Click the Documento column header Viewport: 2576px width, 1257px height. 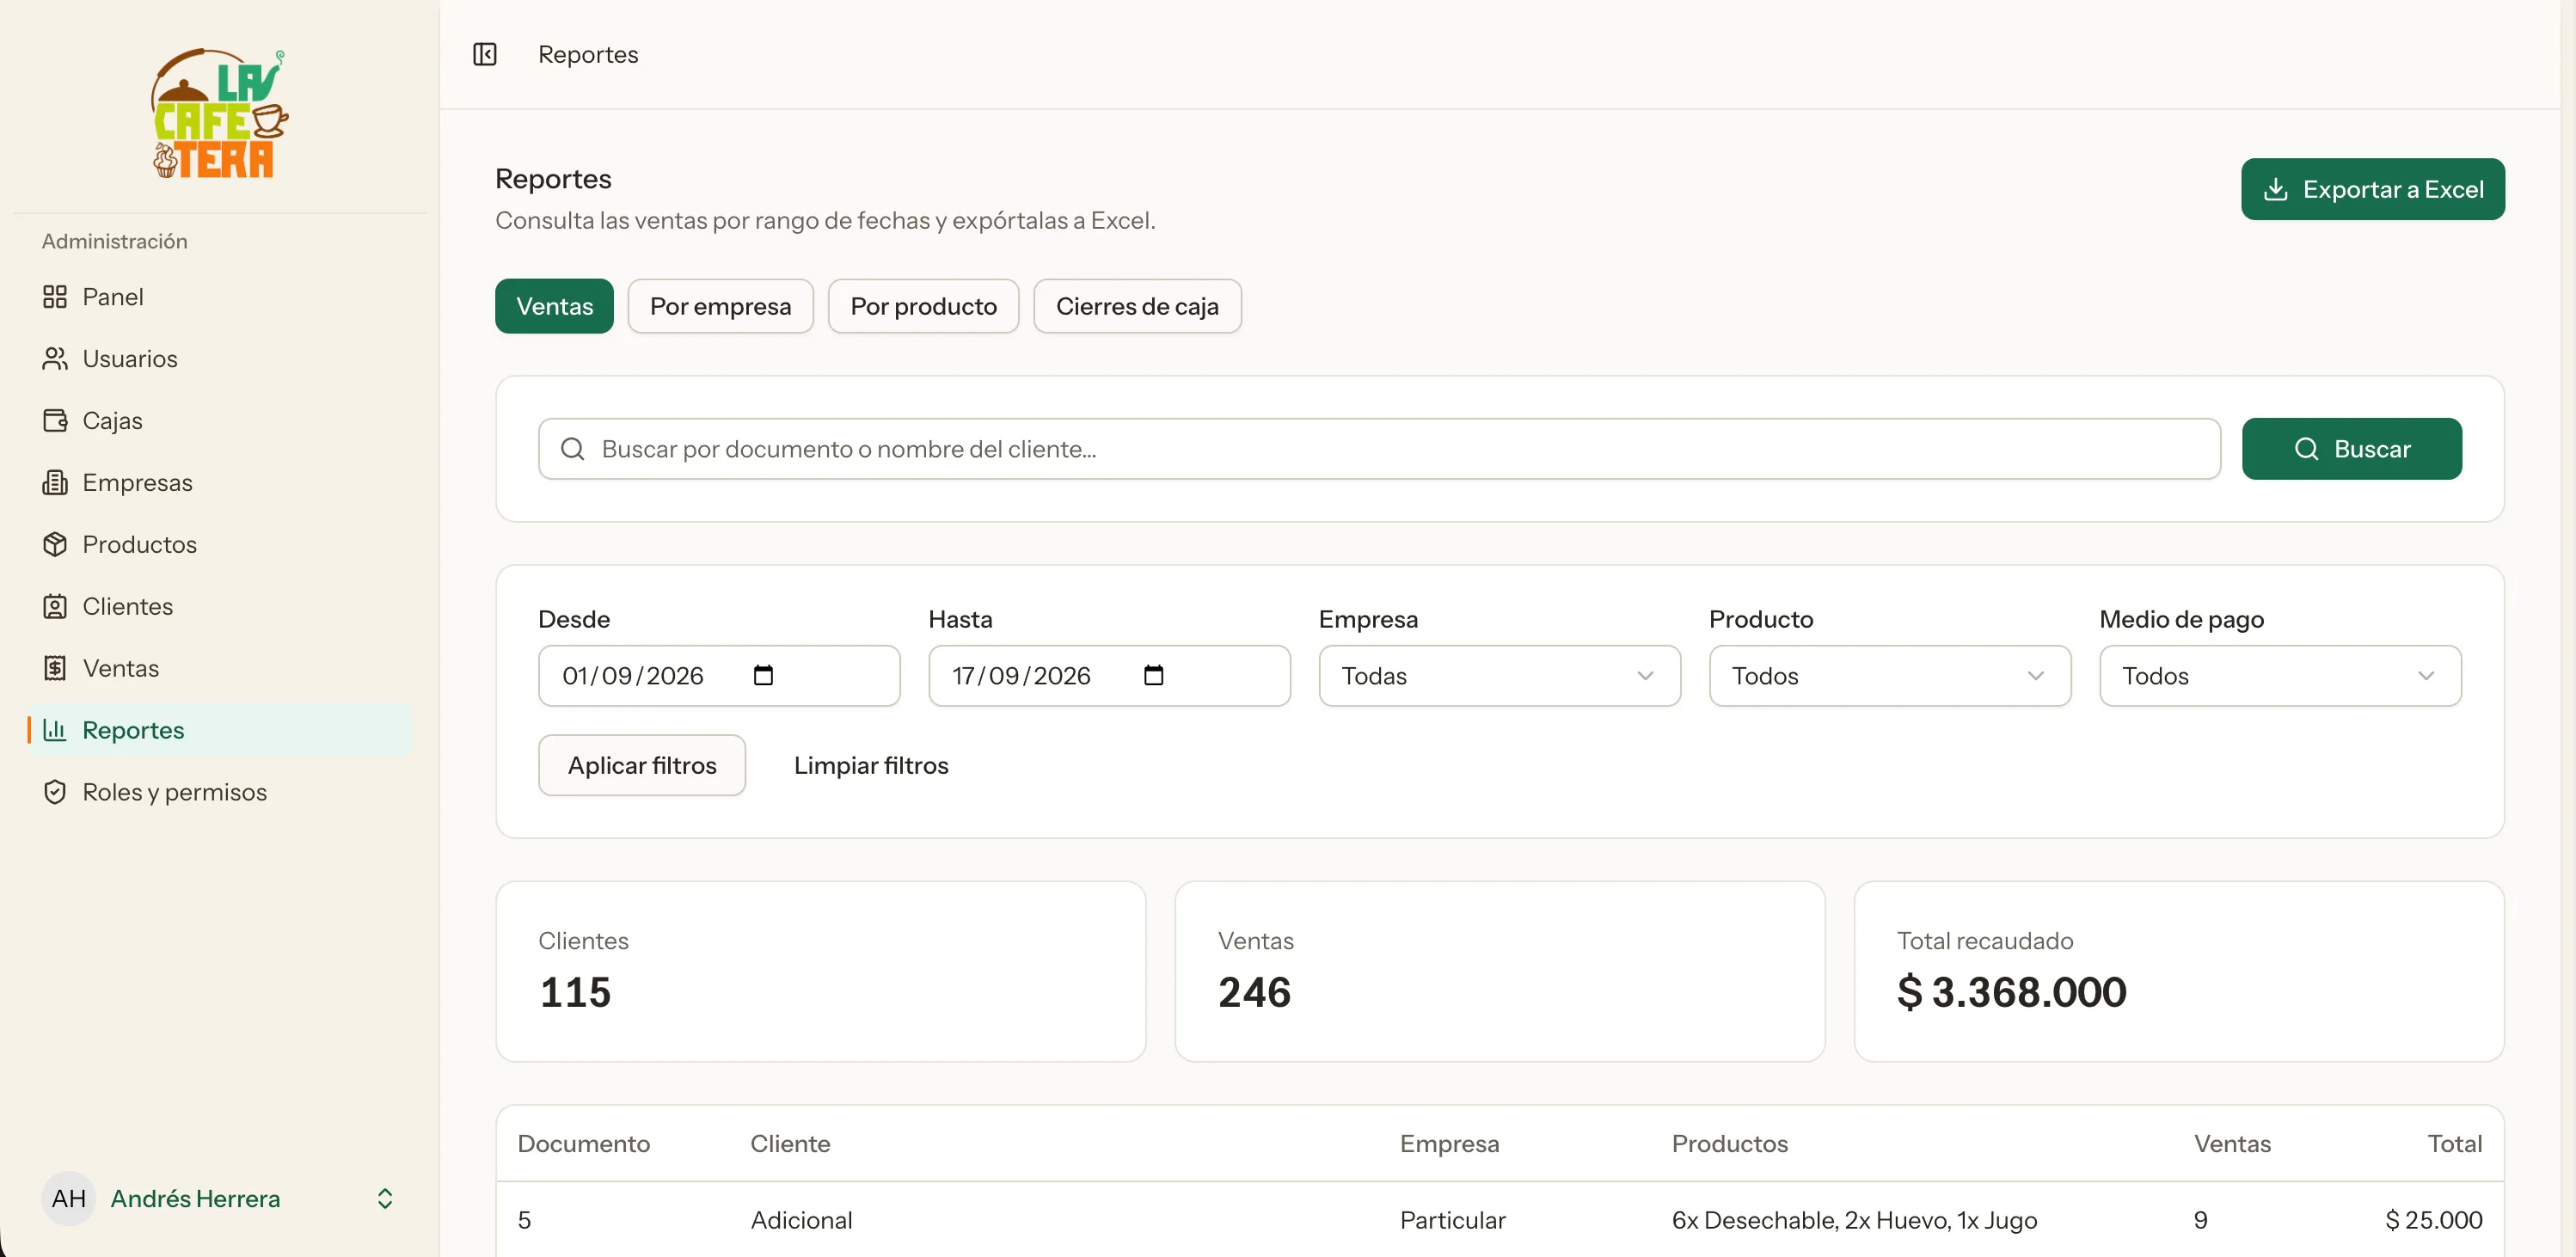pos(583,1143)
